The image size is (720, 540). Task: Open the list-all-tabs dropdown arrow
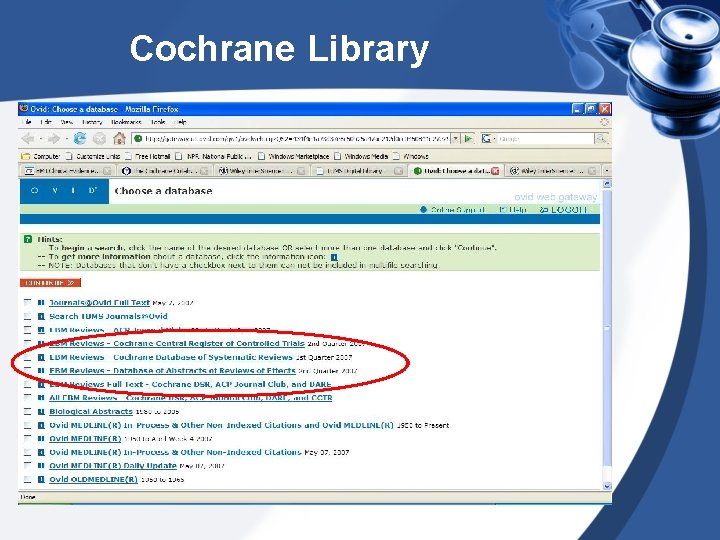tap(607, 171)
